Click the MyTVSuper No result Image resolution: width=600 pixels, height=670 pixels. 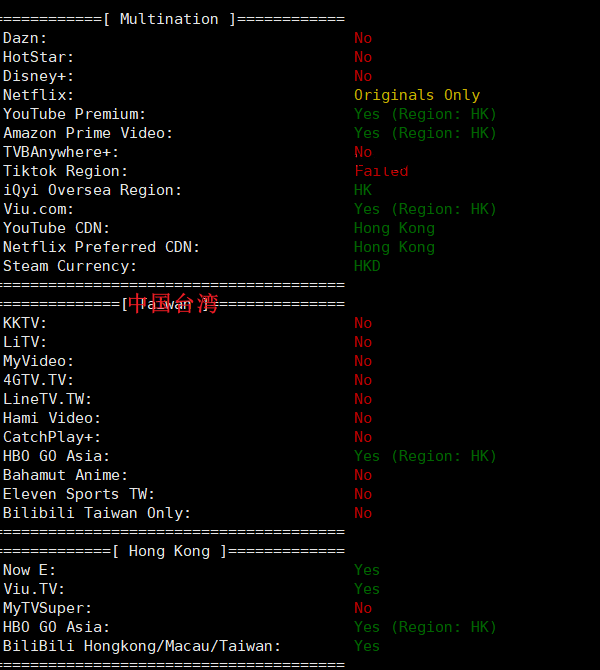363,608
